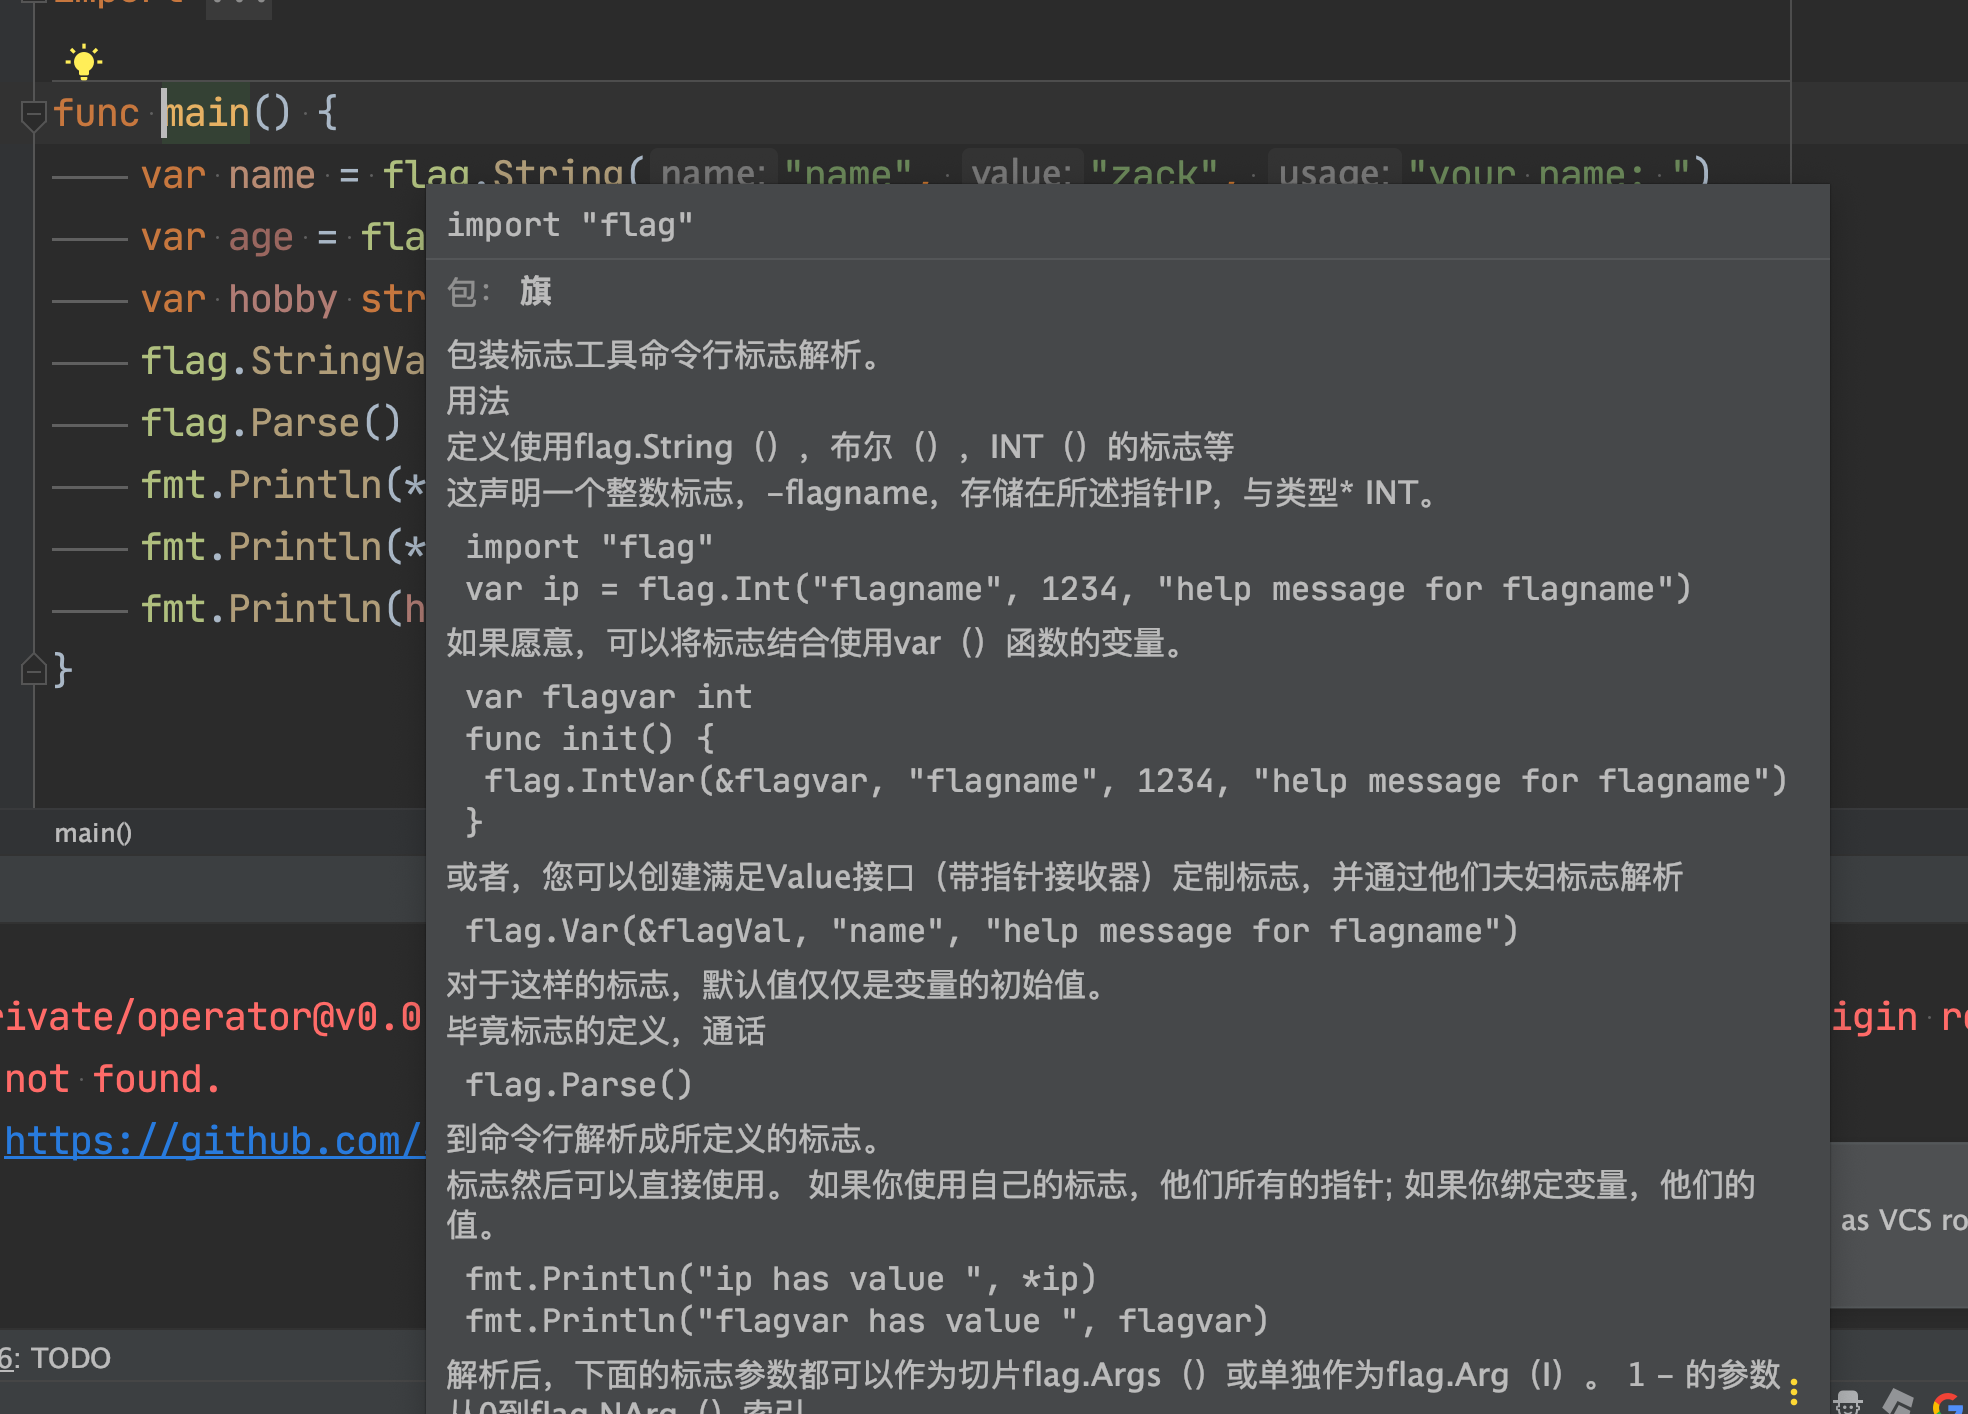Image resolution: width=1968 pixels, height=1414 pixels.
Task: Click "ip has value" Println sample line
Action: click(781, 1279)
